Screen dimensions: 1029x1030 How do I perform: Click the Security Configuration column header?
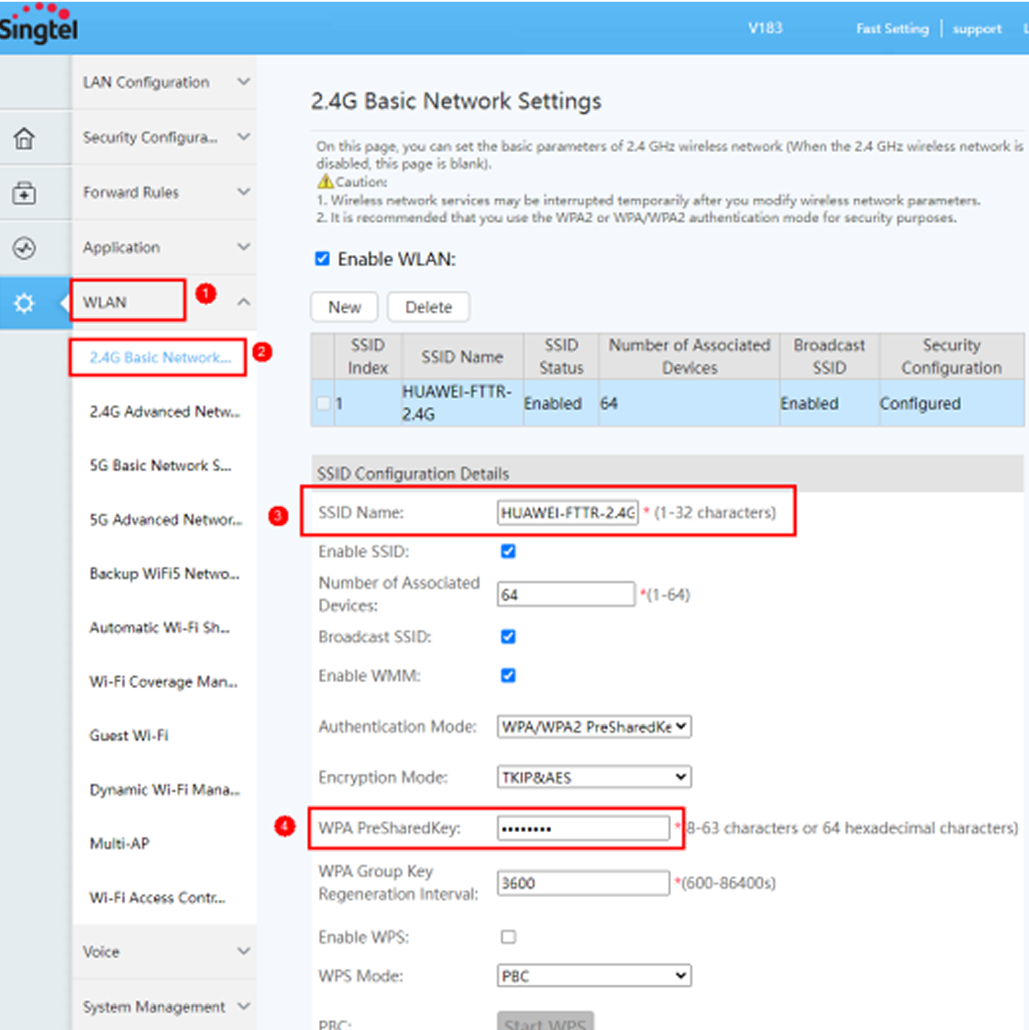coord(951,357)
